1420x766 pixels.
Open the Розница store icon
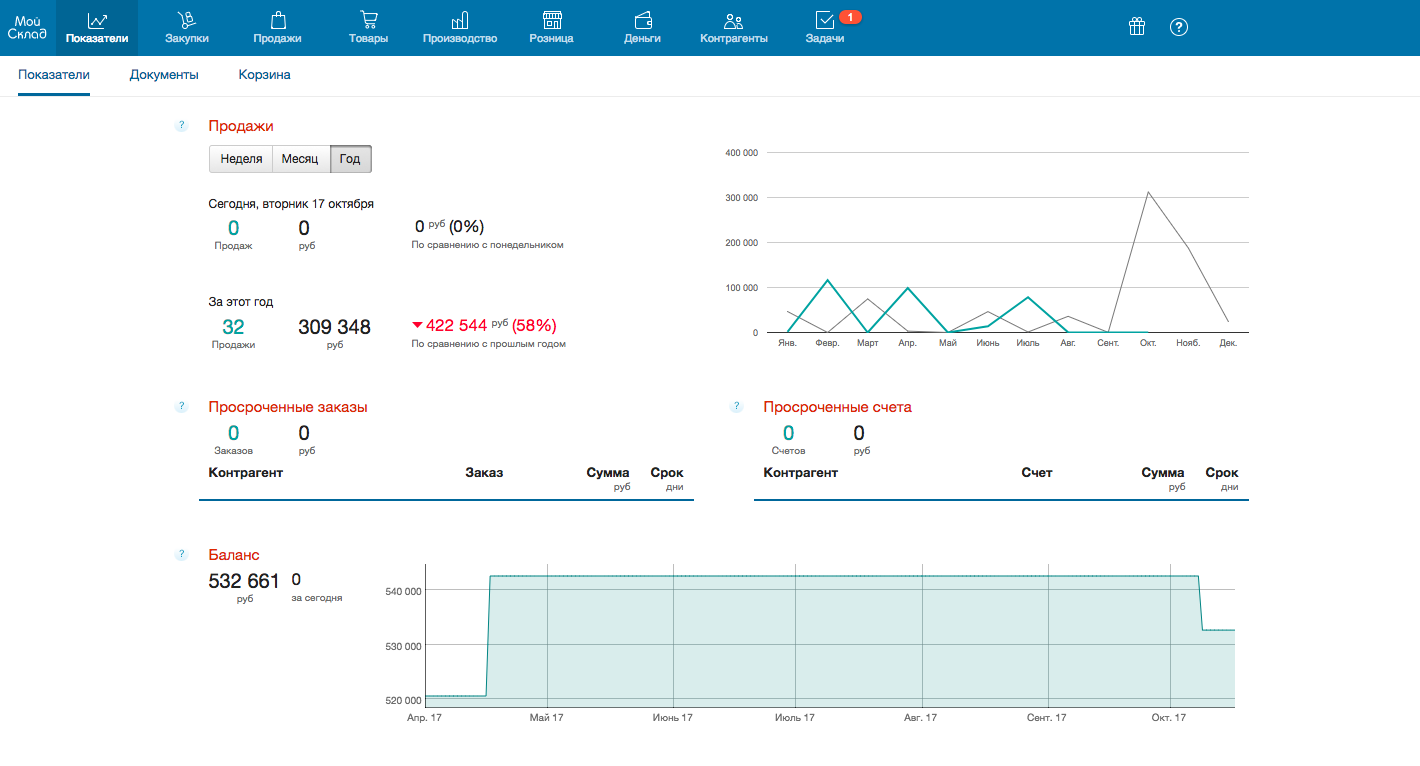click(x=552, y=20)
